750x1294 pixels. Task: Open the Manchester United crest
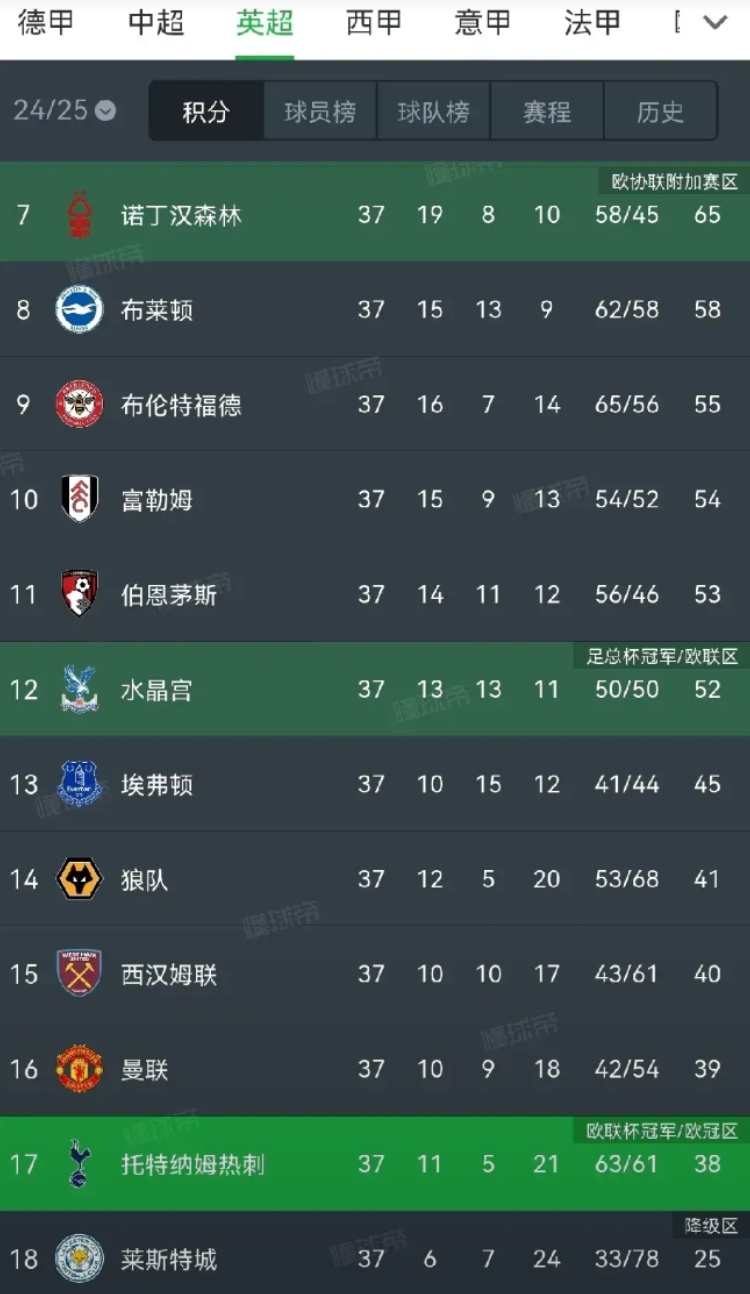click(79, 1069)
